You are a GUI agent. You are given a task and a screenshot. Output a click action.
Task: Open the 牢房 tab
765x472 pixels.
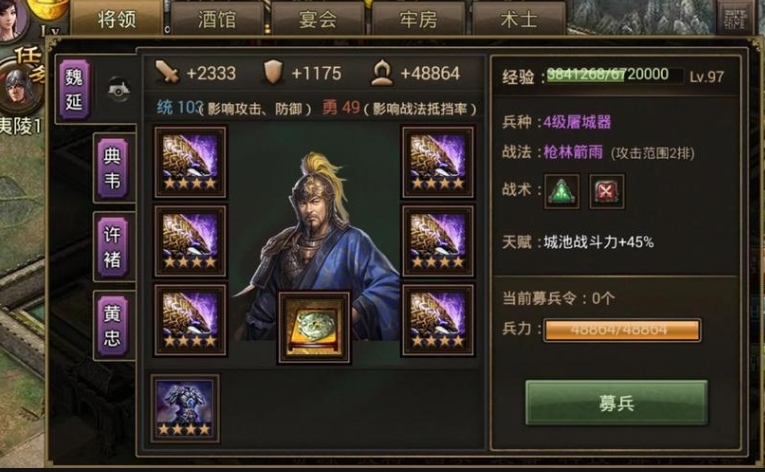pos(418,20)
